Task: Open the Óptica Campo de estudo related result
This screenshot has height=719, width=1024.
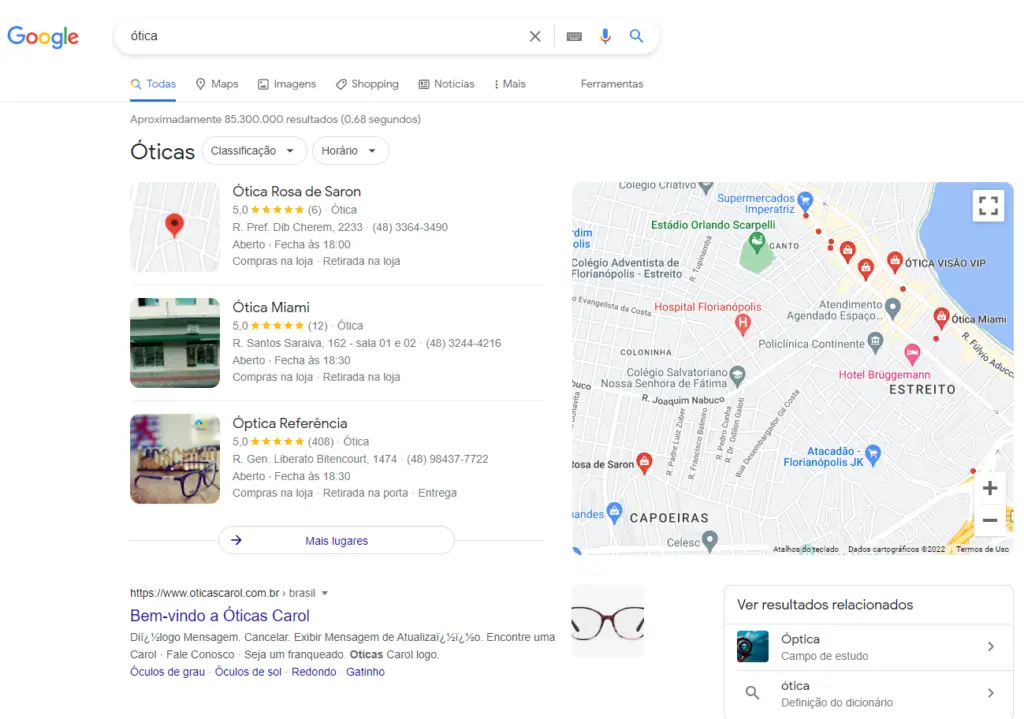Action: pyautogui.click(x=868, y=647)
